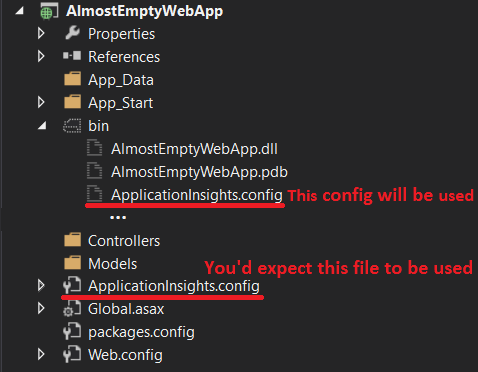This screenshot has height=372, width=478.
Task: Expand the Properties node arrow
Action: point(41,33)
